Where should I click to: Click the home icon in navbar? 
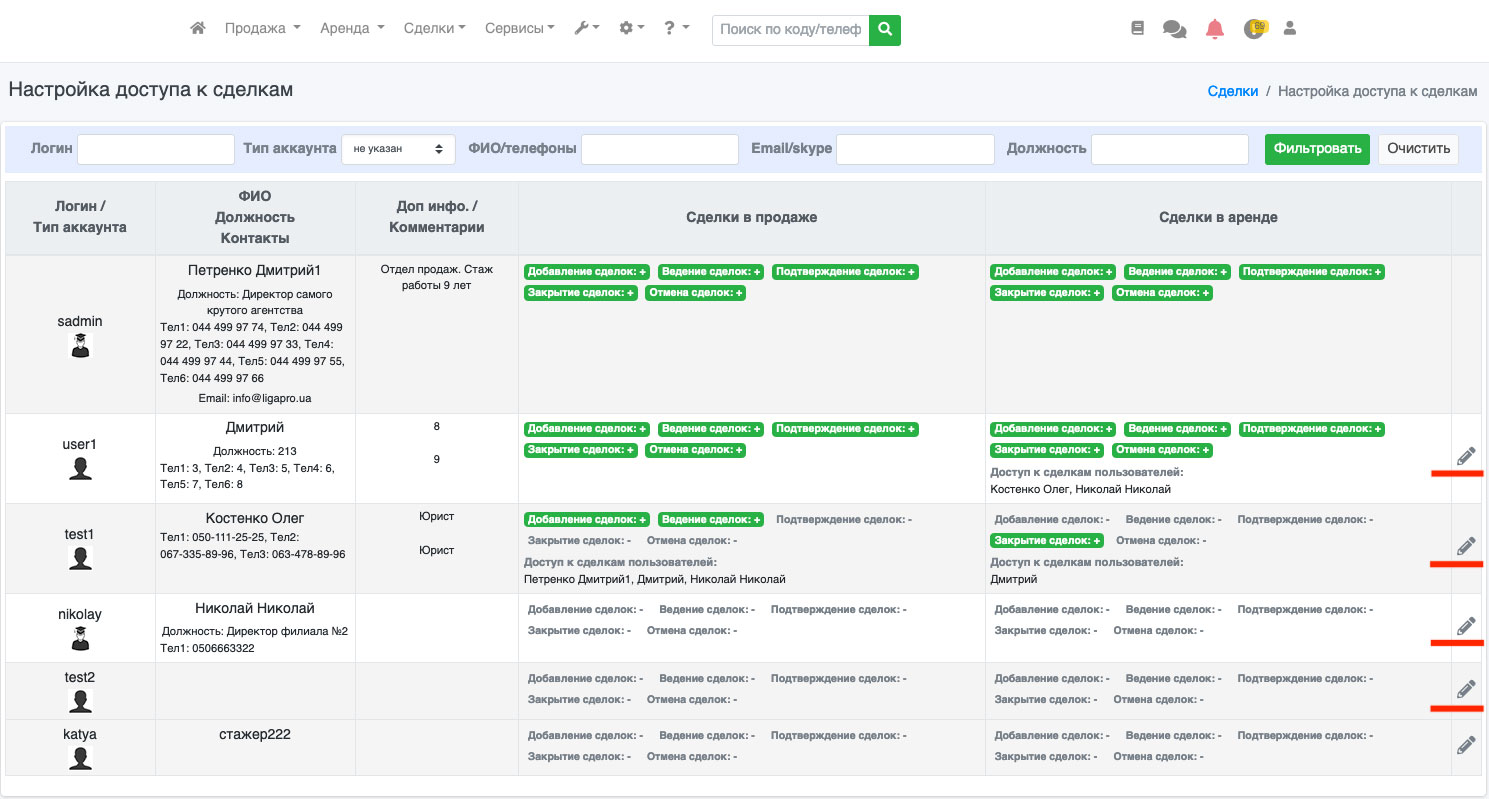[x=198, y=29]
